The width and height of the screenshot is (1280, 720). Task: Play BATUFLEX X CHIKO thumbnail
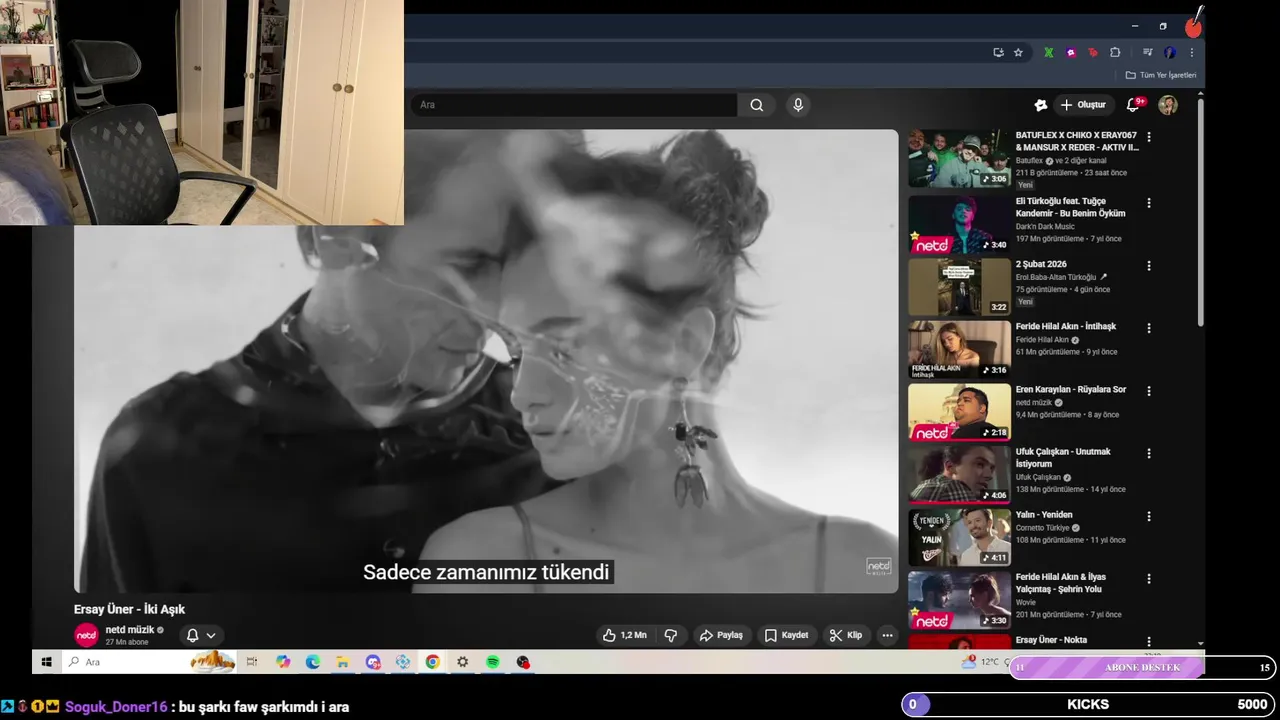tap(959, 159)
